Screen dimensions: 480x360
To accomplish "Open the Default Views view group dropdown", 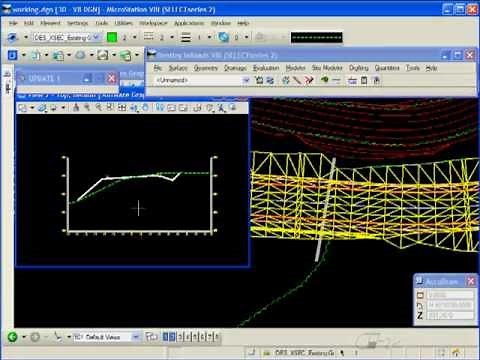I will [x=106, y=337].
